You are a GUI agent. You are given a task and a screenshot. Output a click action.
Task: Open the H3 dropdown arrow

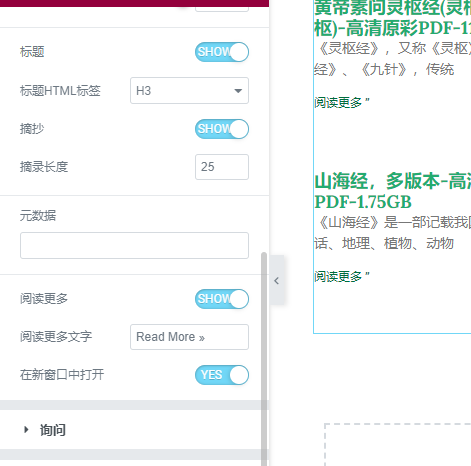(x=238, y=91)
